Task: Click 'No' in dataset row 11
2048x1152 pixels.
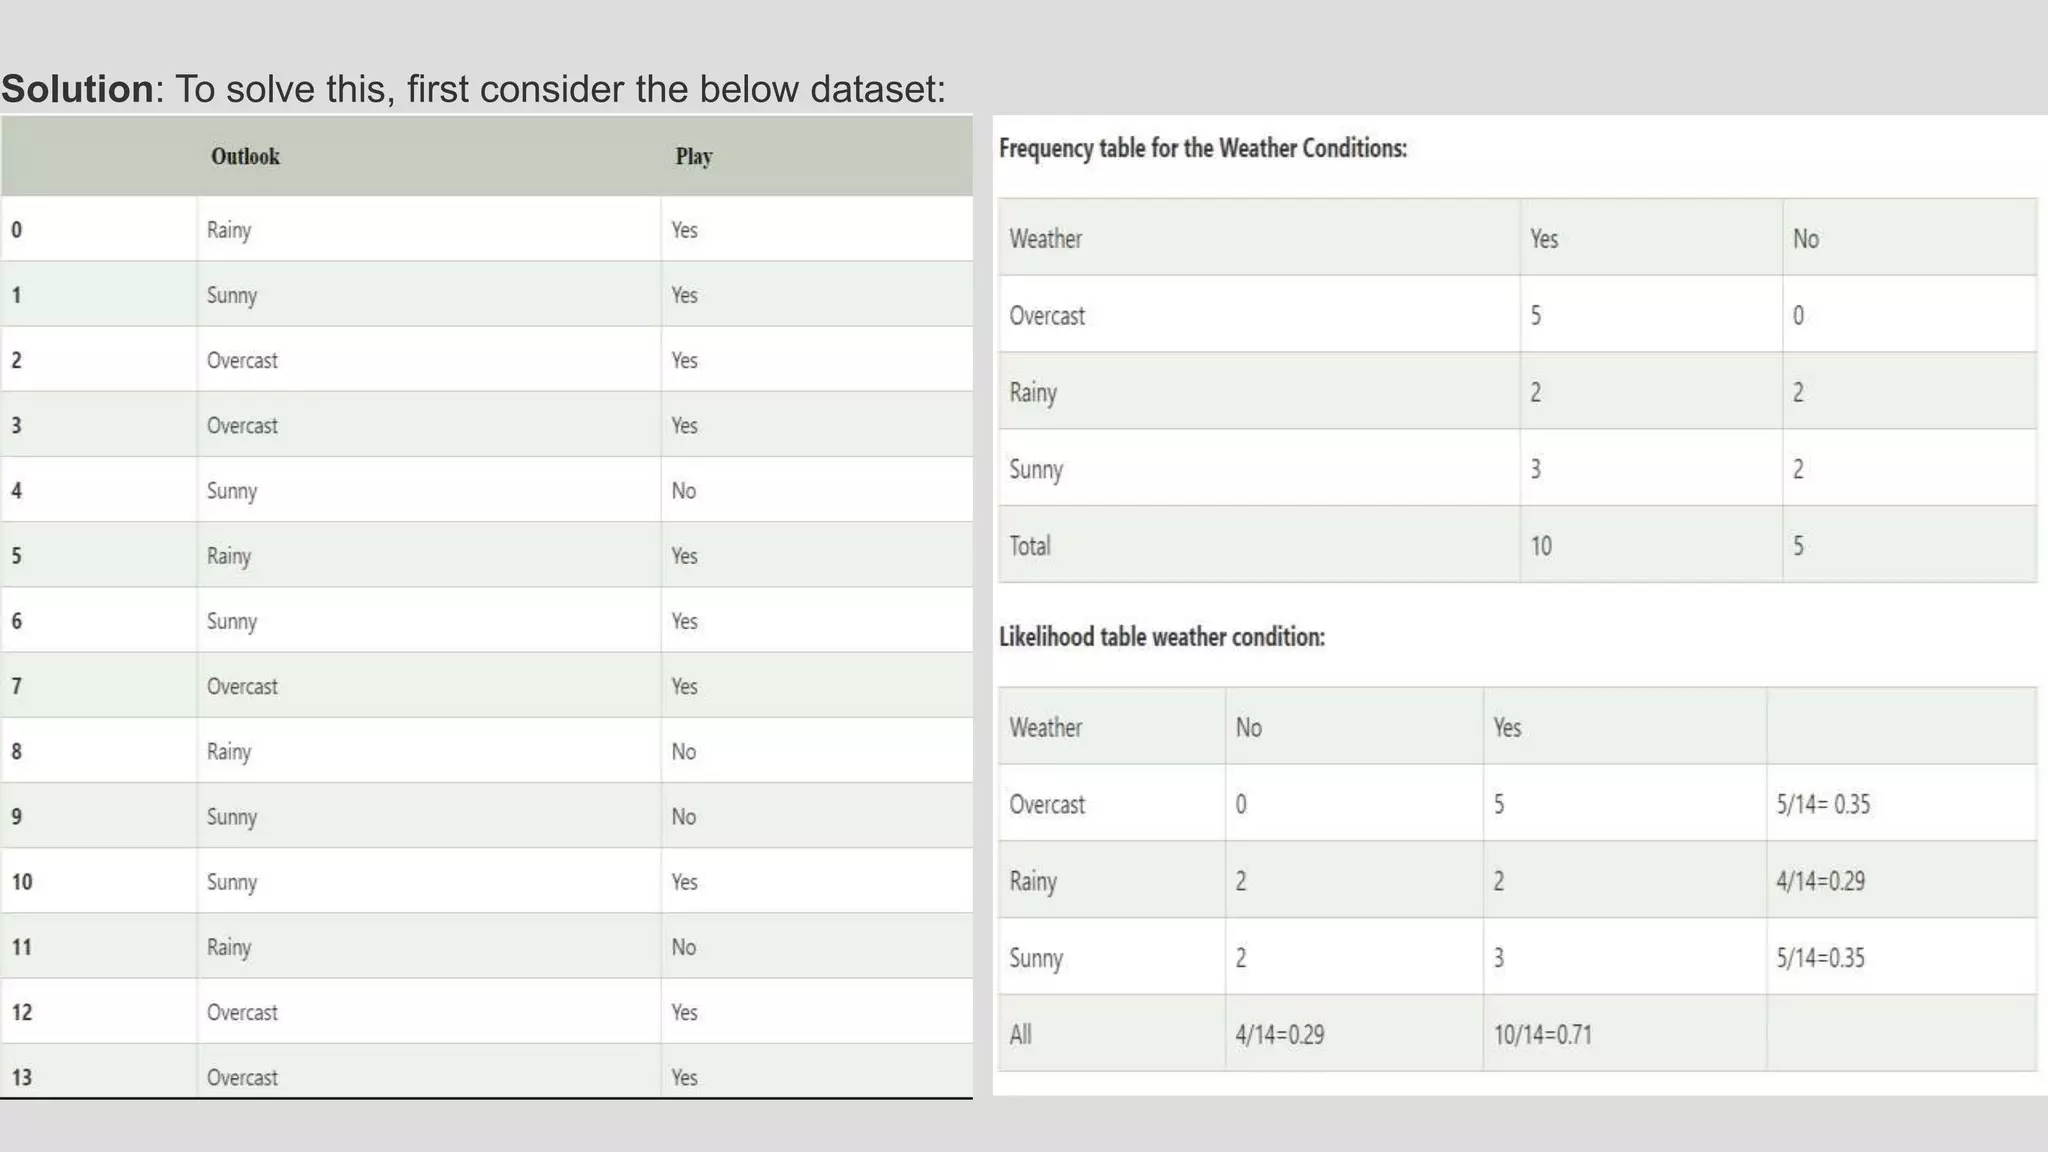Action: 684,947
